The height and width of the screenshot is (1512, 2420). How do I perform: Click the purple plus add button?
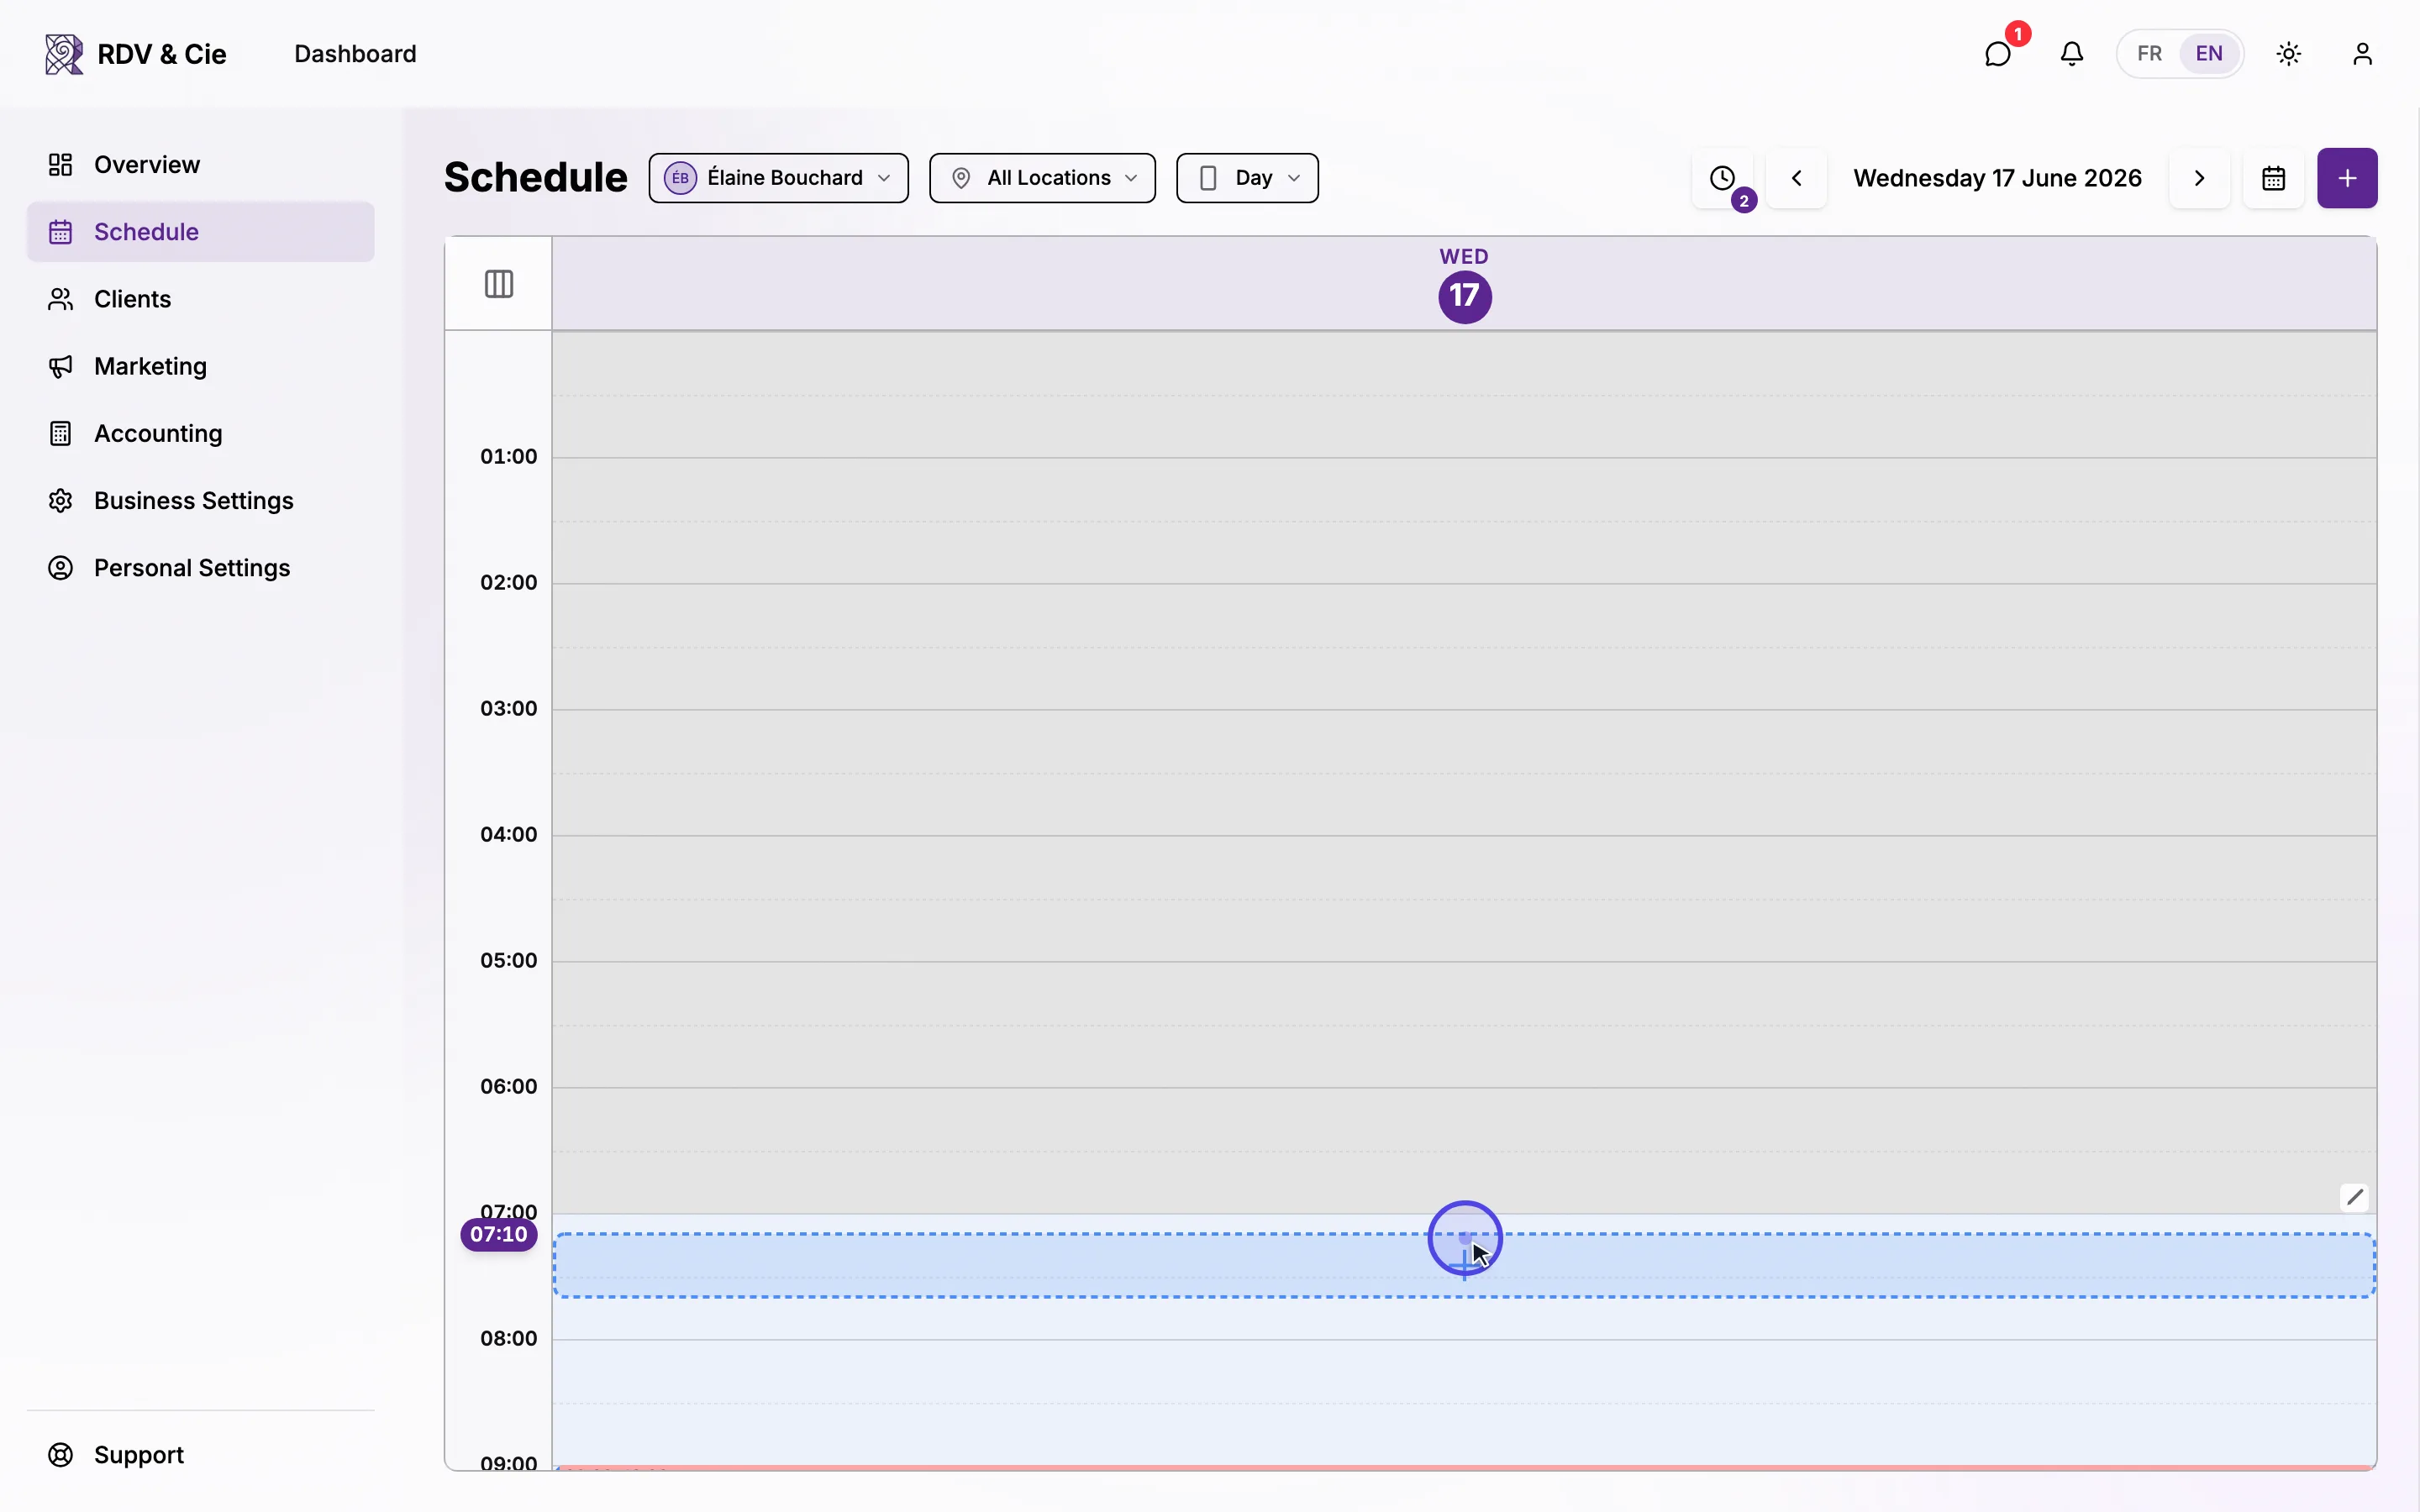pyautogui.click(x=2347, y=178)
